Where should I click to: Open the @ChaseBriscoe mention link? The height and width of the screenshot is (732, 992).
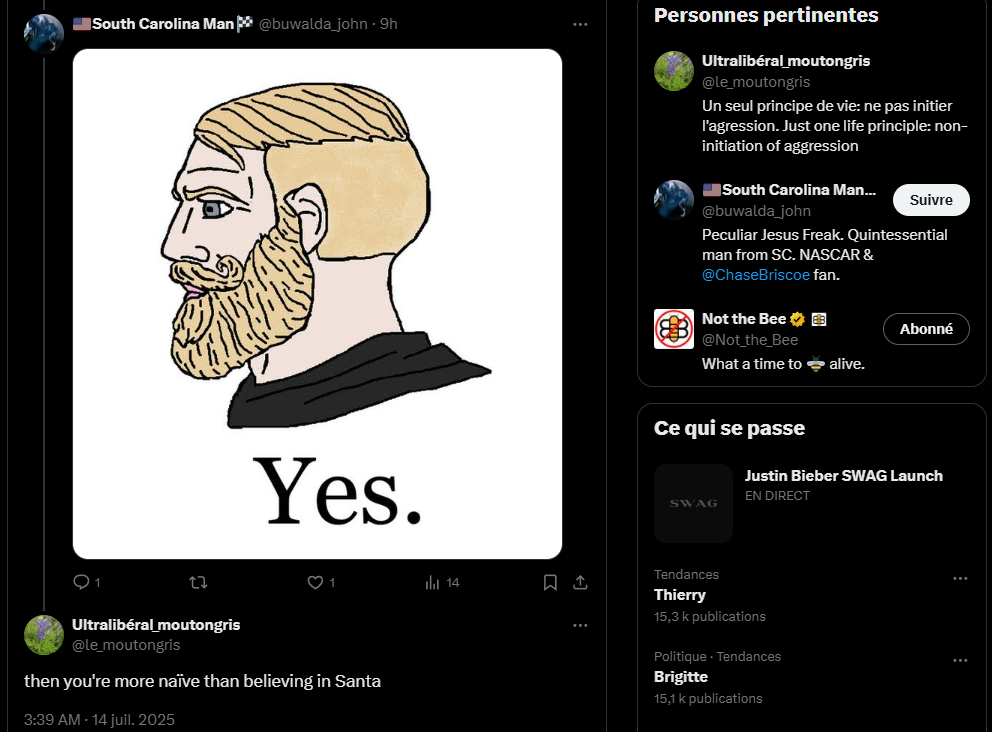click(755, 275)
